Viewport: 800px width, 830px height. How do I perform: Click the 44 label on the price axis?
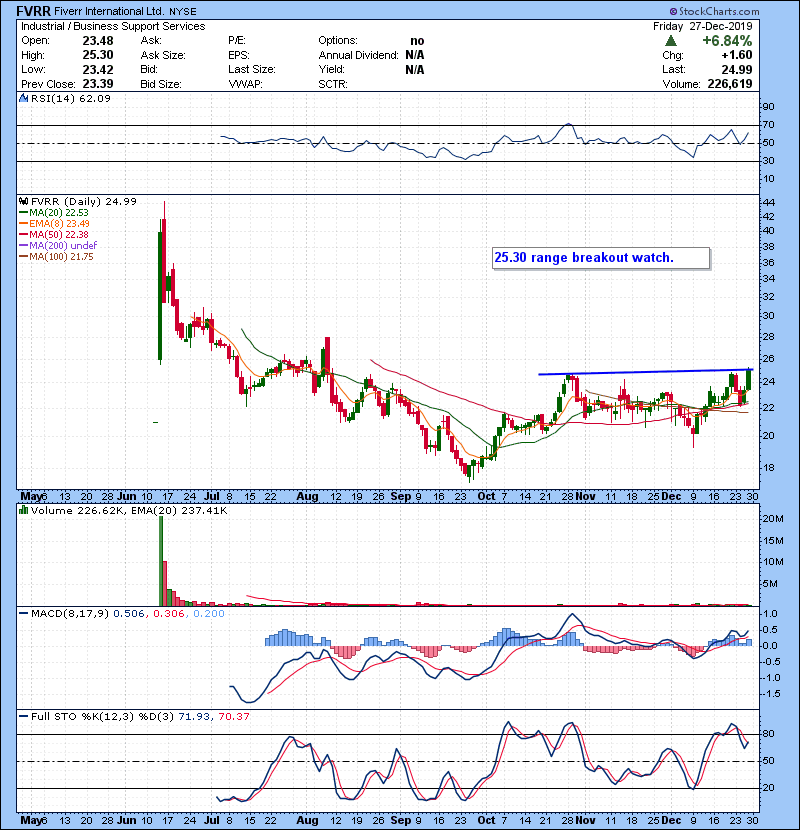(768, 203)
